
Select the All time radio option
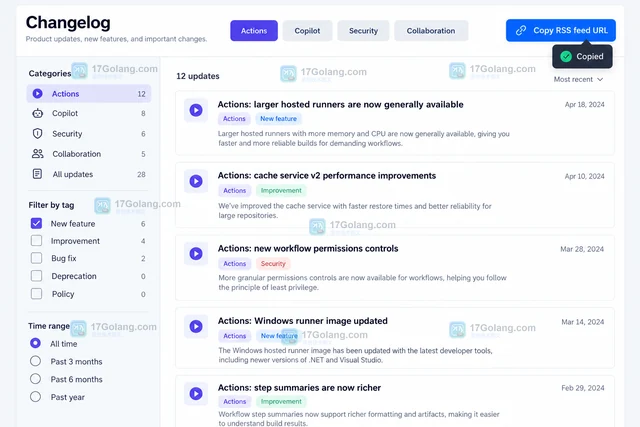point(36,343)
